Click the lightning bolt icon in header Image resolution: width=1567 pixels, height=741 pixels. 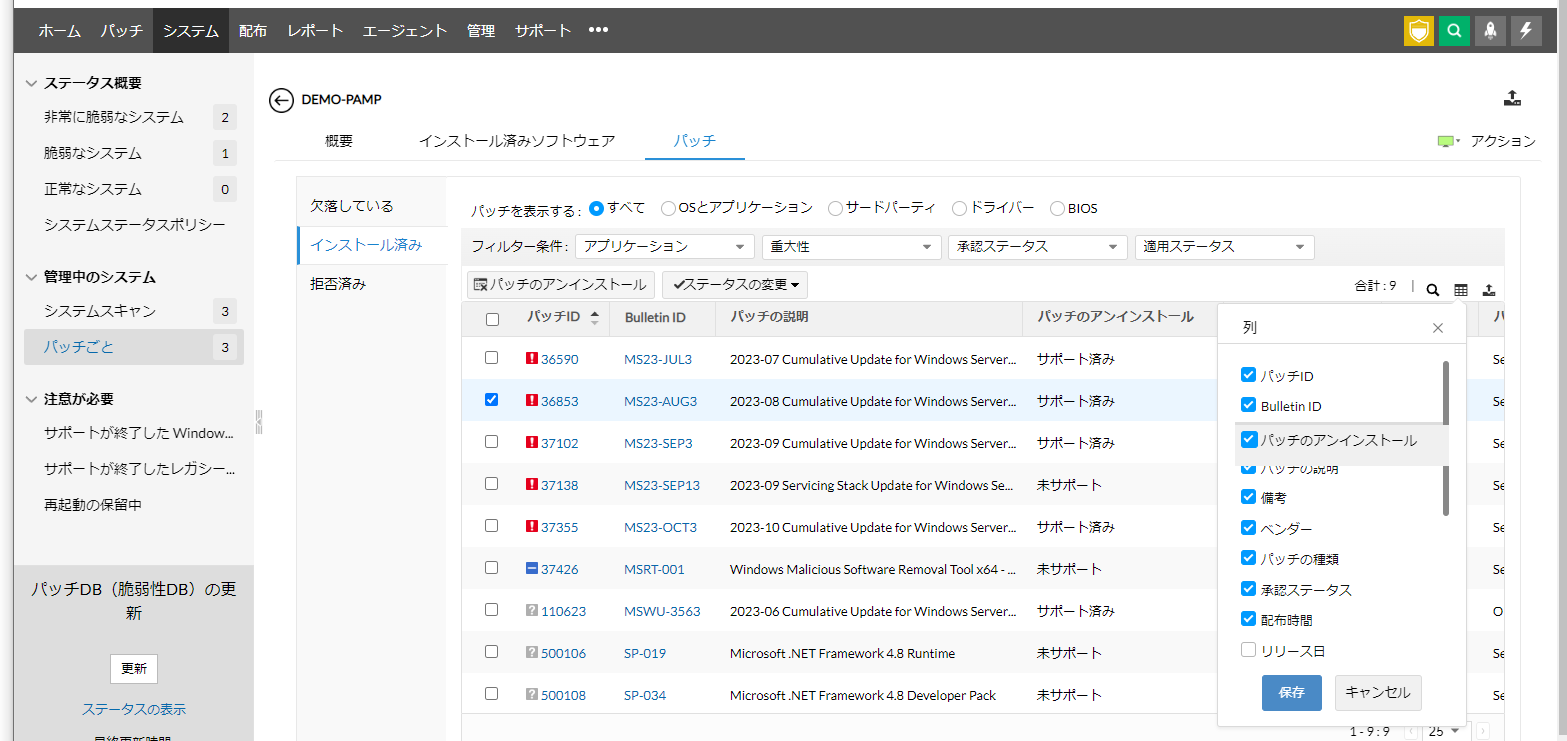1526,31
